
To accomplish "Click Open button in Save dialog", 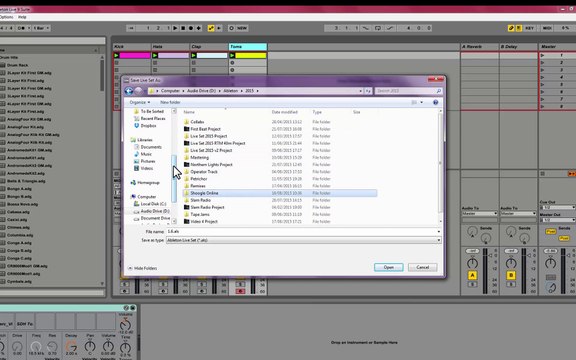I will point(389,267).
